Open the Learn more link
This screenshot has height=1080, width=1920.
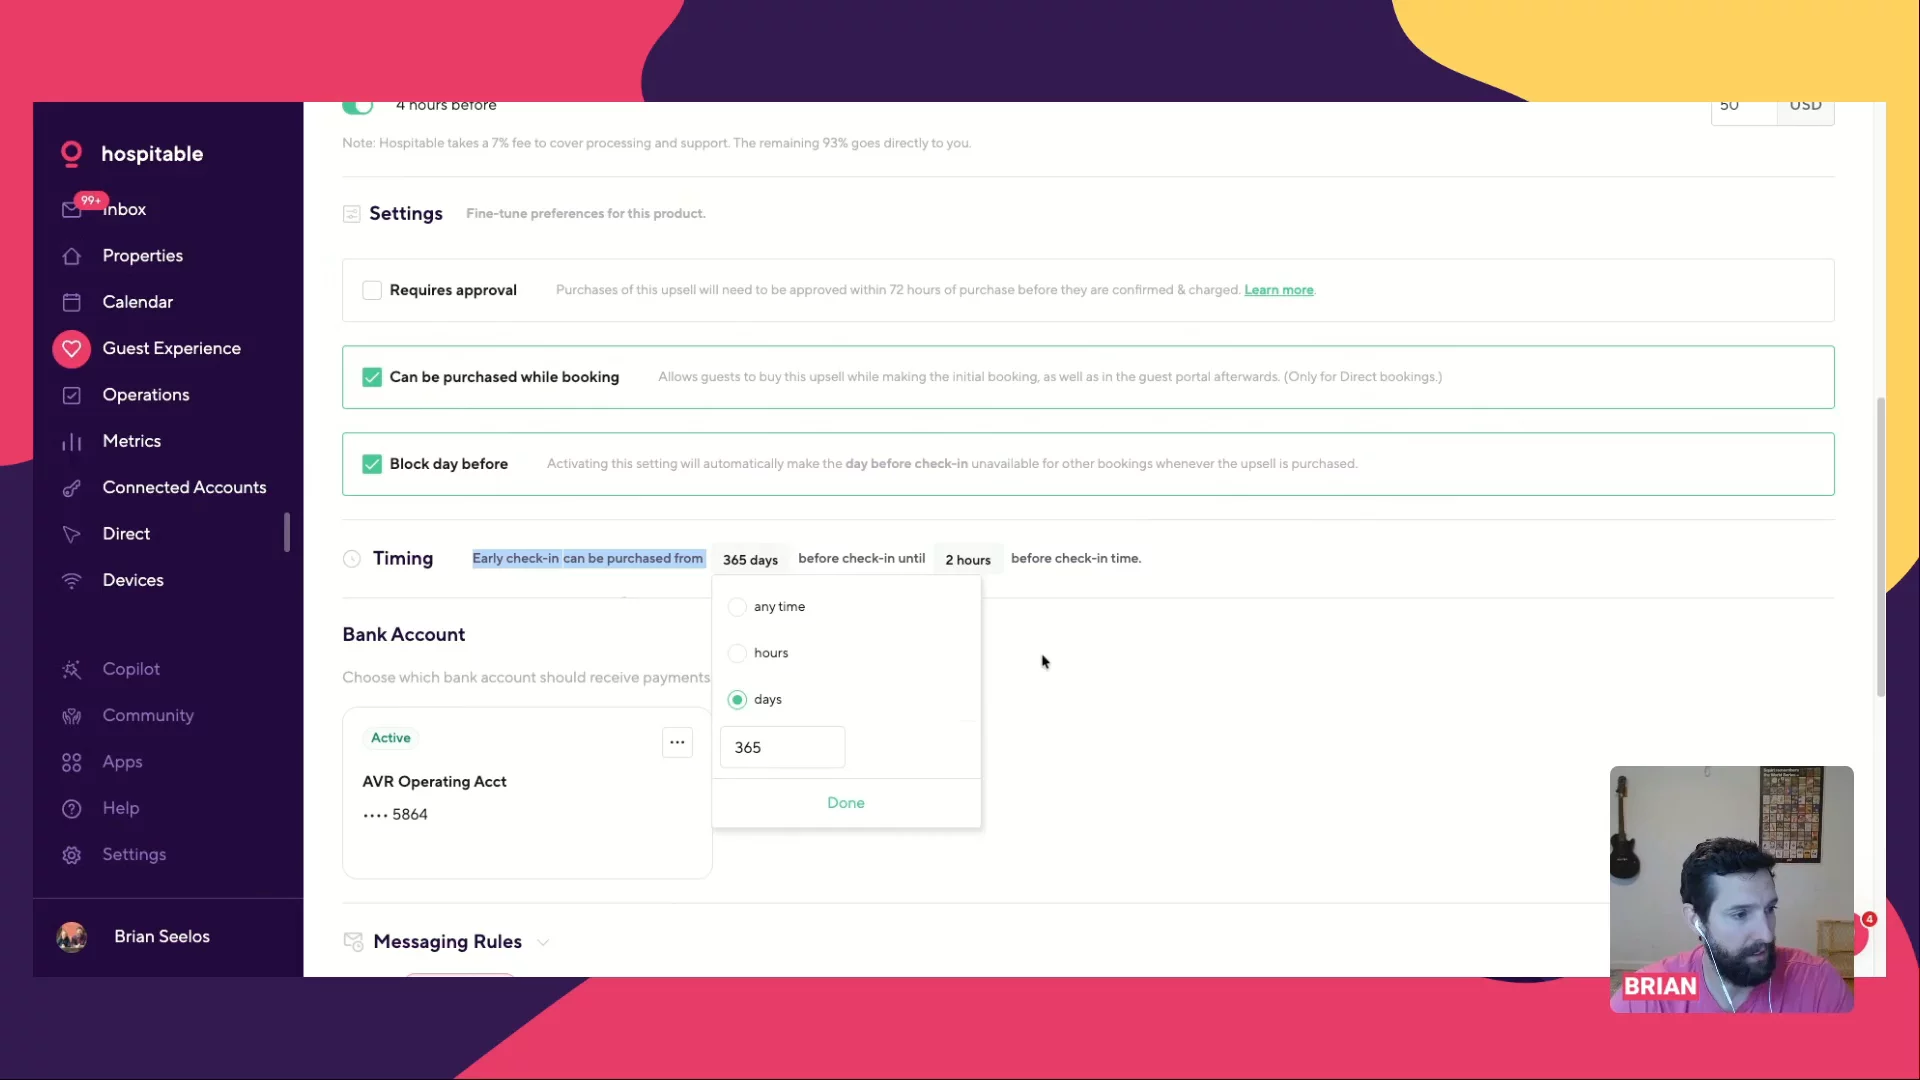(1278, 290)
